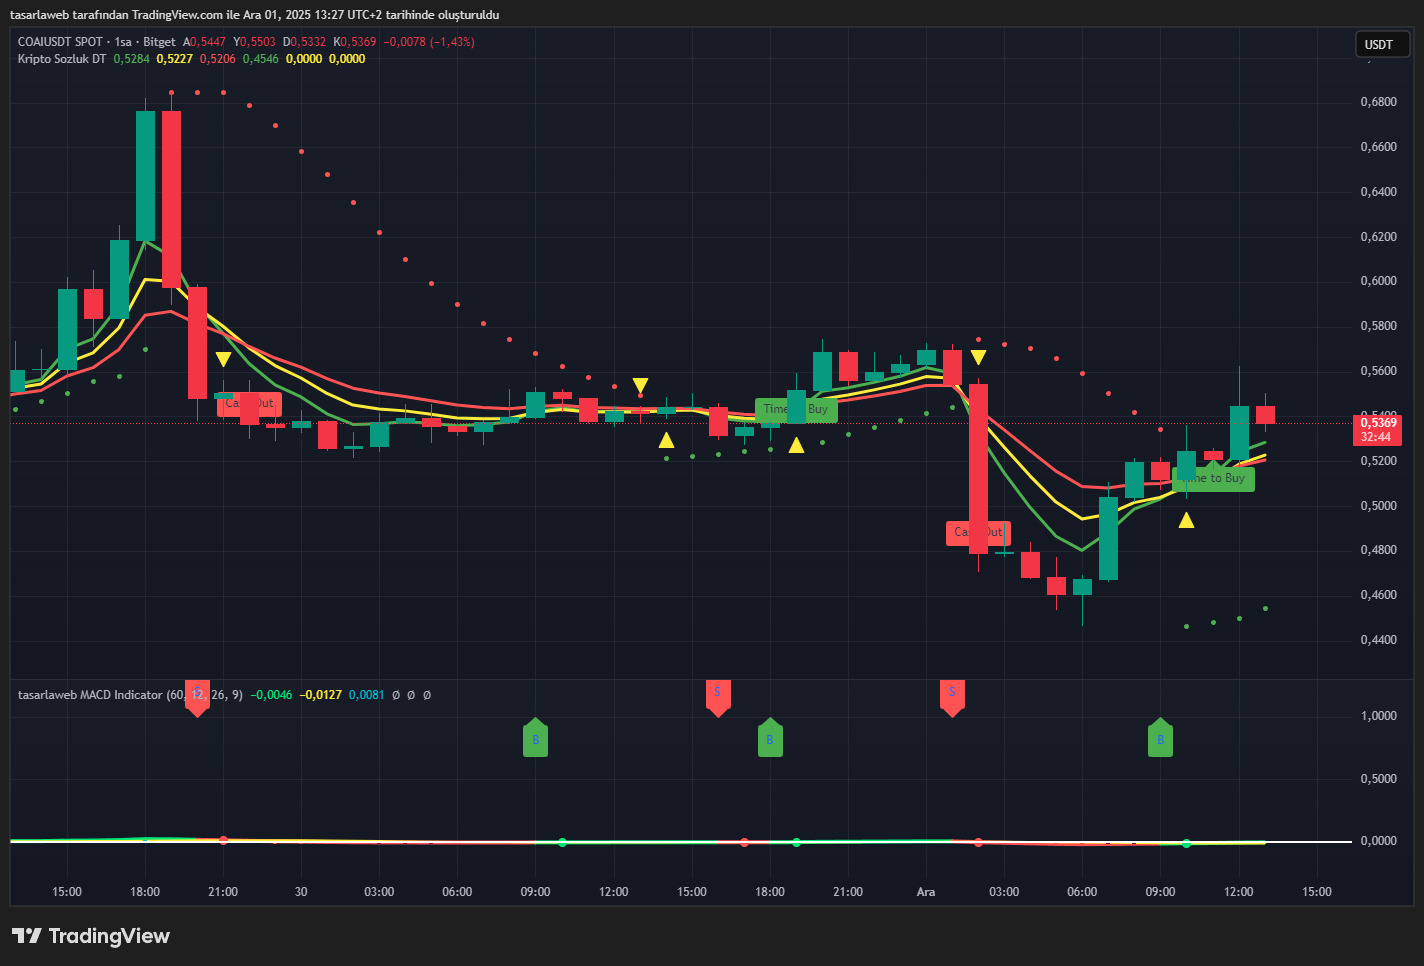Click the Kripto Sozluk DT indicator label
1424x966 pixels.
pyautogui.click(x=62, y=59)
